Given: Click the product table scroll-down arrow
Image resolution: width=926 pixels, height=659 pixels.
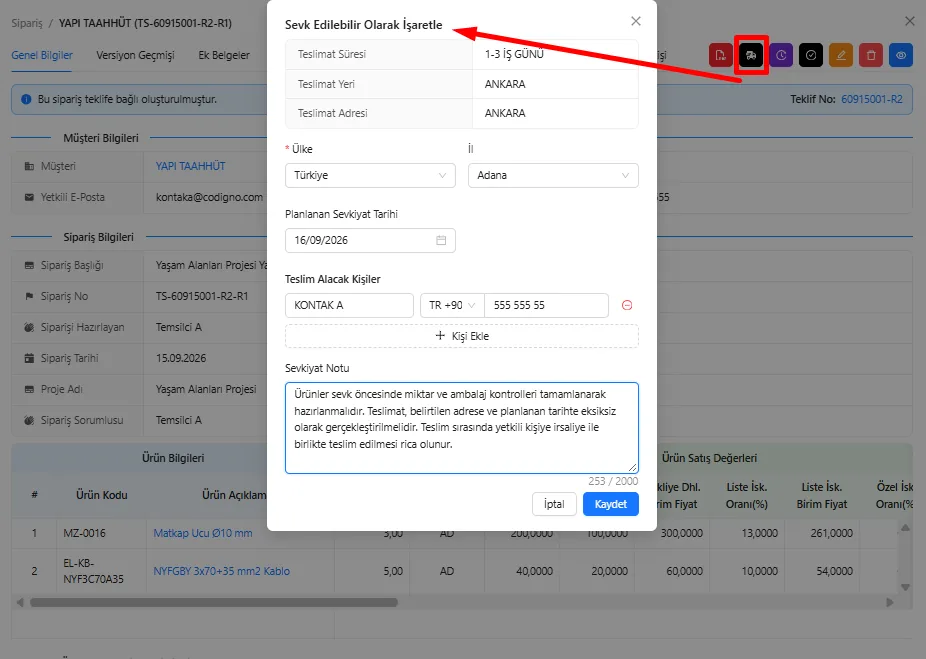Looking at the screenshot, I should tap(905, 587).
